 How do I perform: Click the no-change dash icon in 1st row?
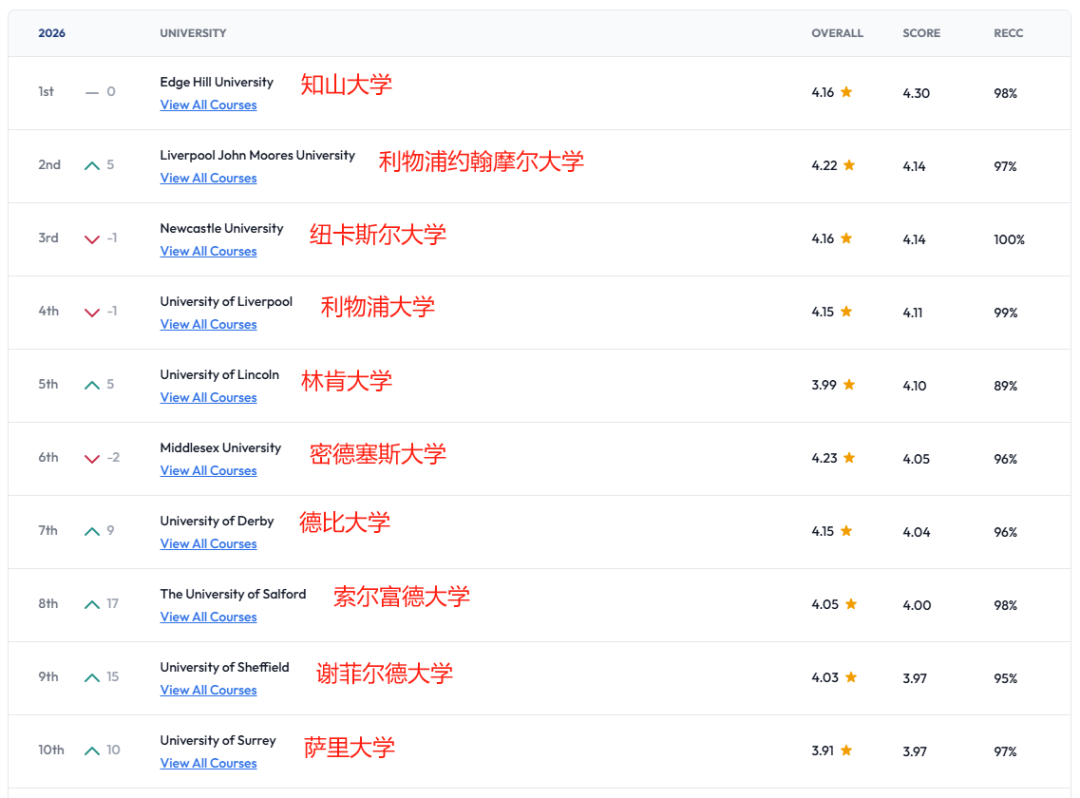(92, 92)
